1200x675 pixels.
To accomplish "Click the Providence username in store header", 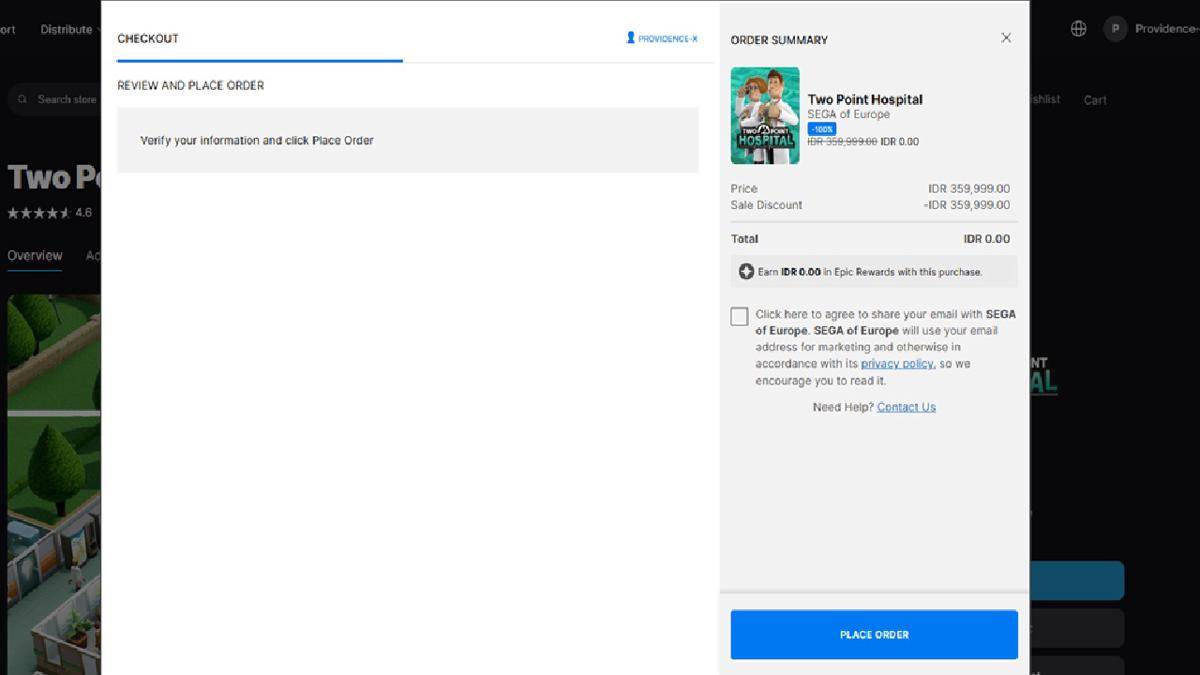I will 1167,29.
